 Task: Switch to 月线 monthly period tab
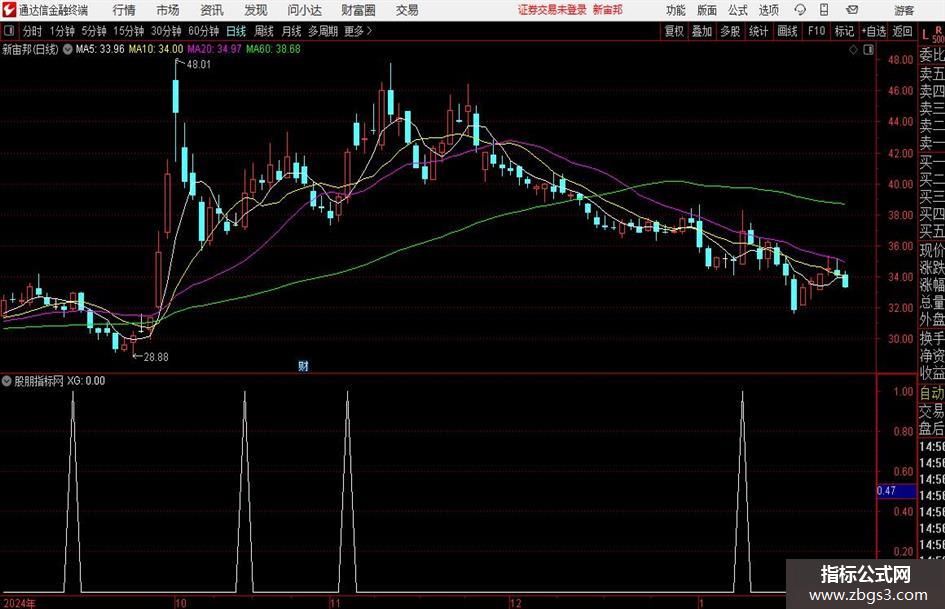pos(292,31)
